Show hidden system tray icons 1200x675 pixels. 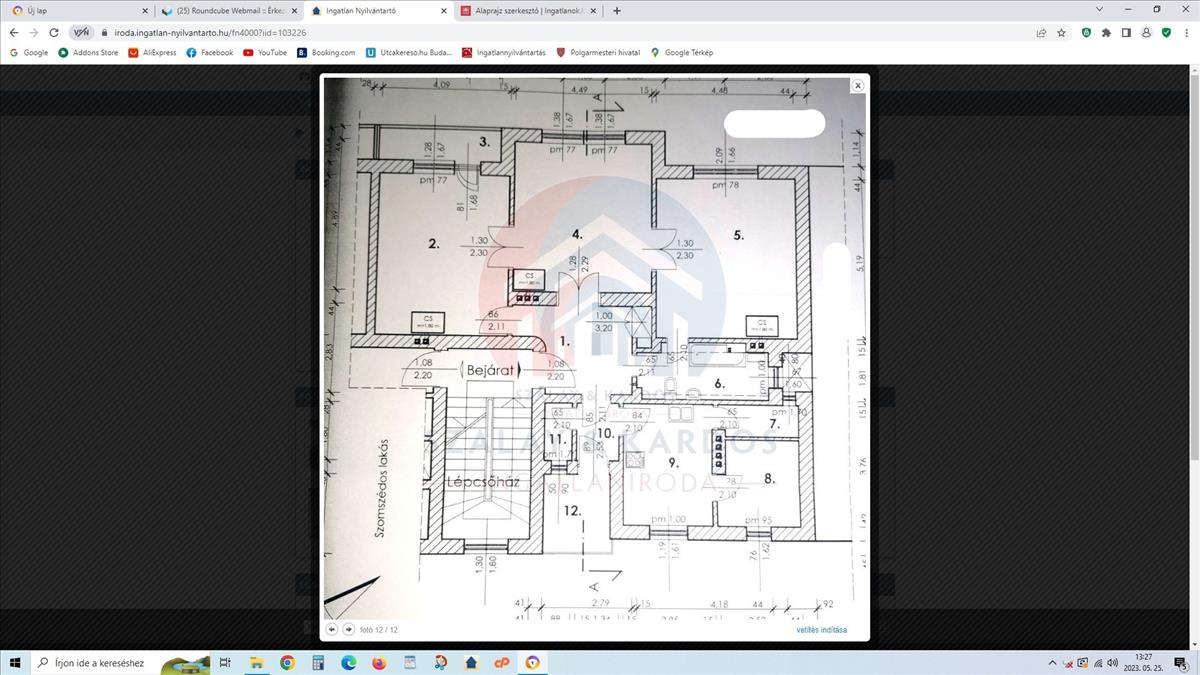coord(1052,662)
